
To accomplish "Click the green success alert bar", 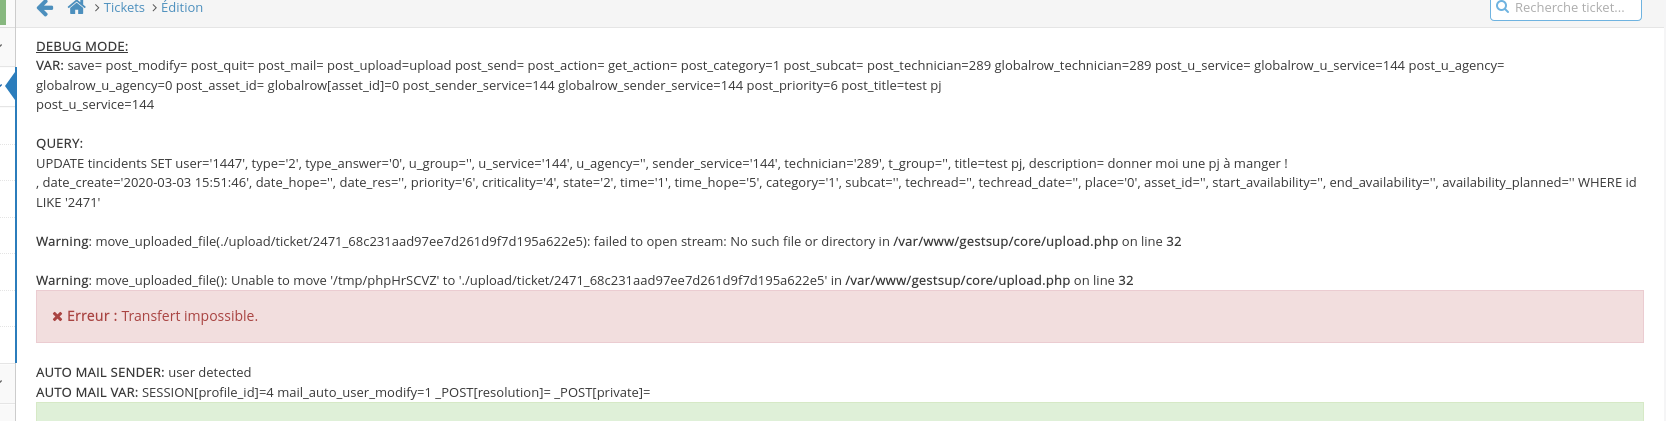I will coord(840,412).
